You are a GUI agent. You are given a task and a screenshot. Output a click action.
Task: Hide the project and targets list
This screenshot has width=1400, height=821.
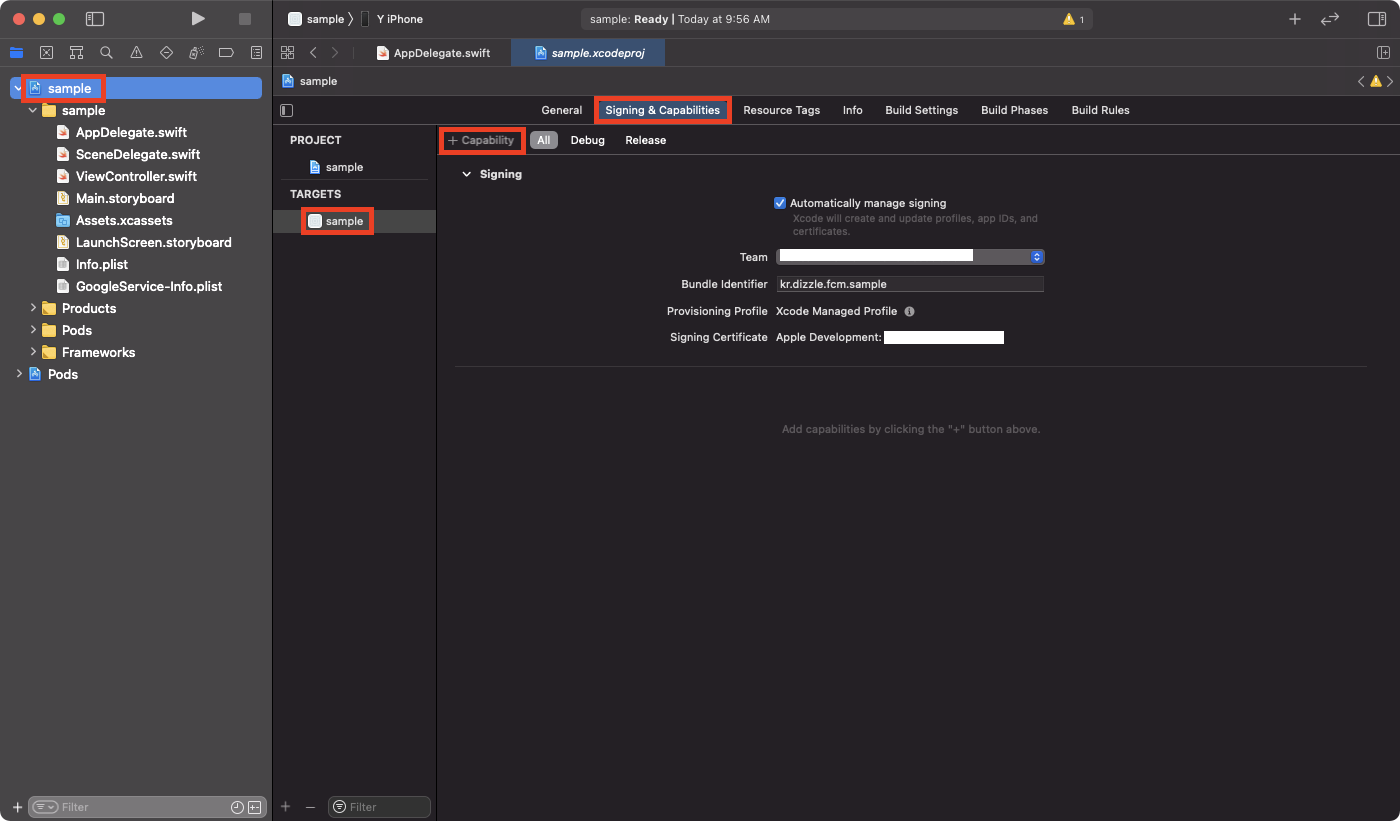(x=287, y=110)
